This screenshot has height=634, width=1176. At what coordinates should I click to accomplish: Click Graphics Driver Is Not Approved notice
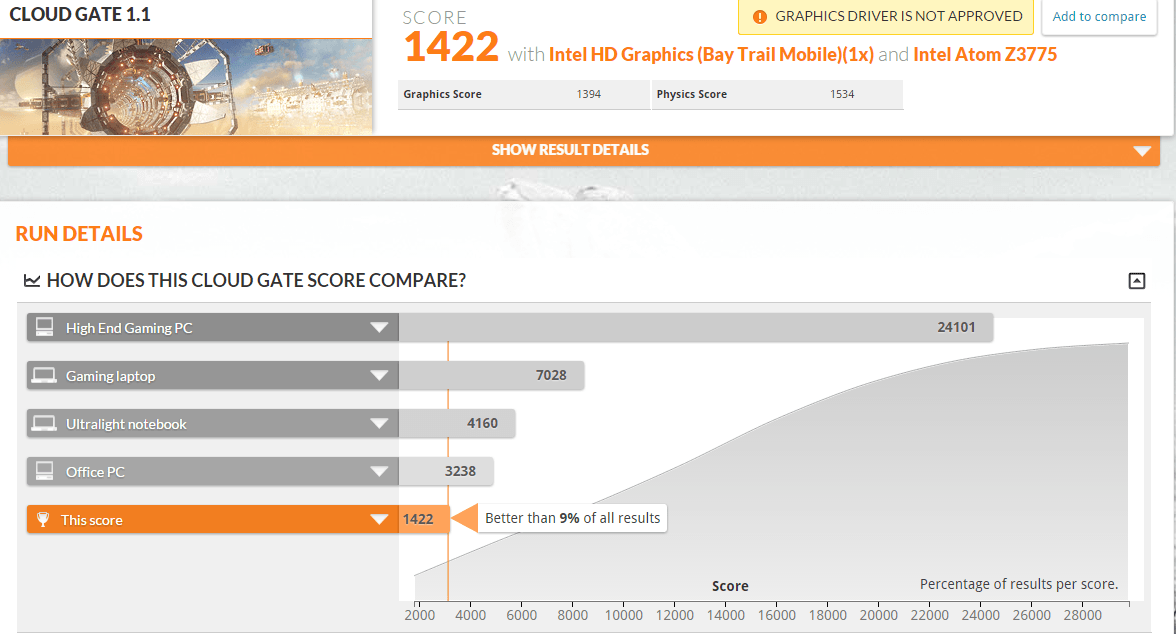coord(886,17)
